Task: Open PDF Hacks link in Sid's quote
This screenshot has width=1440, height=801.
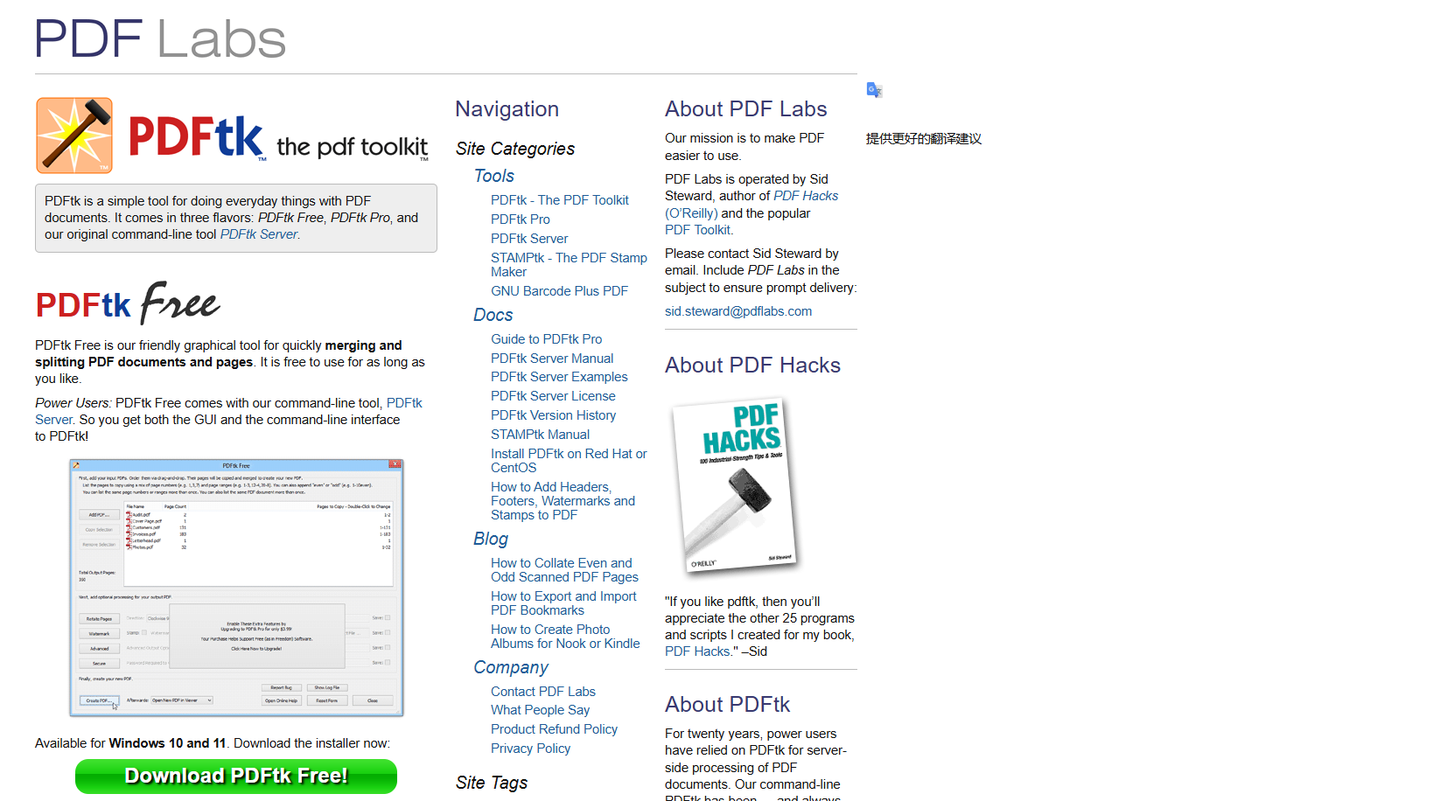Action: 698,651
